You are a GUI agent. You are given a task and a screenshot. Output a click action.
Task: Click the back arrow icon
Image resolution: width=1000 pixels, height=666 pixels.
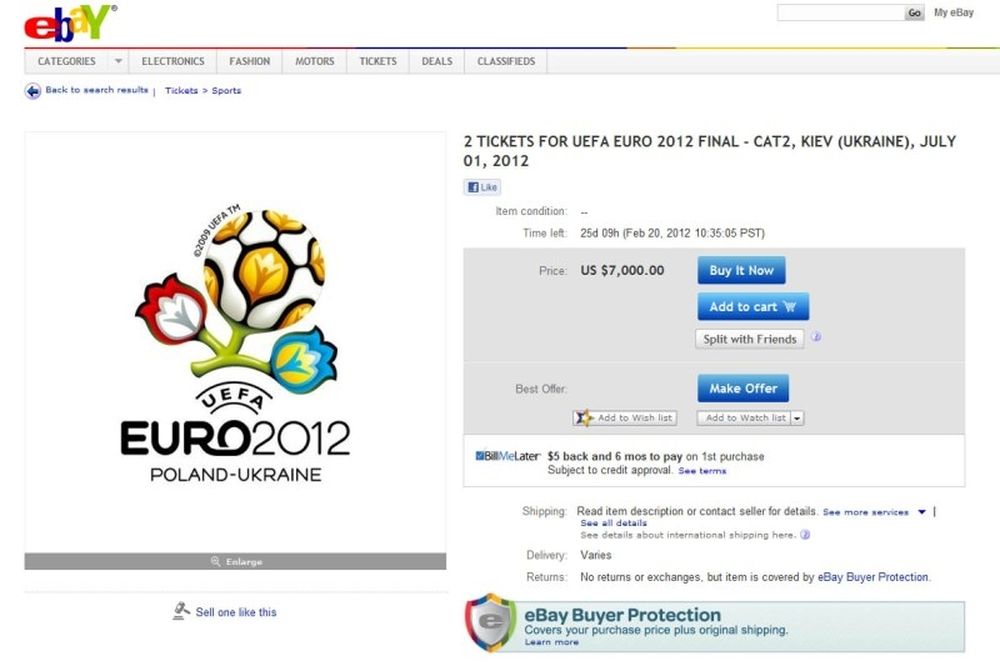33,91
